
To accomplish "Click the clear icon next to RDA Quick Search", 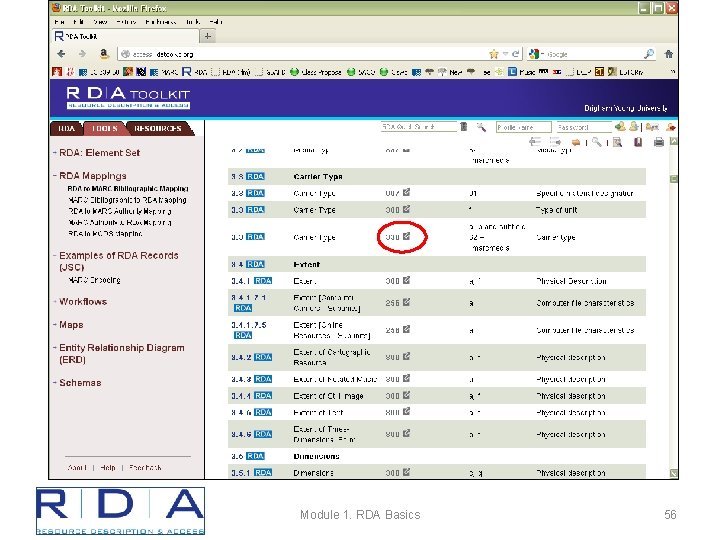I will (464, 127).
